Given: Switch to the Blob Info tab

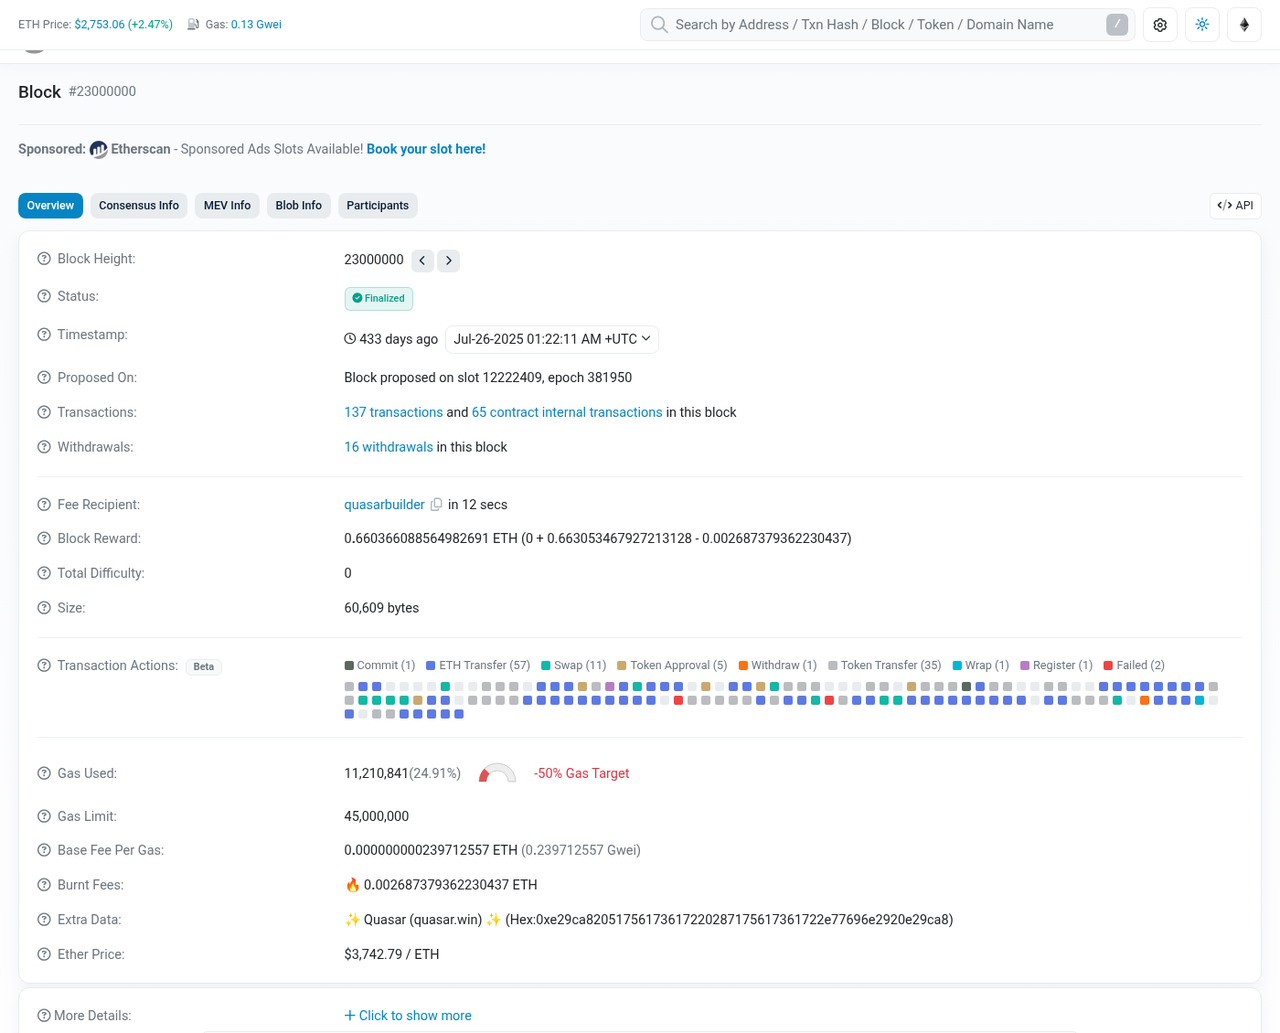Looking at the screenshot, I should (298, 206).
